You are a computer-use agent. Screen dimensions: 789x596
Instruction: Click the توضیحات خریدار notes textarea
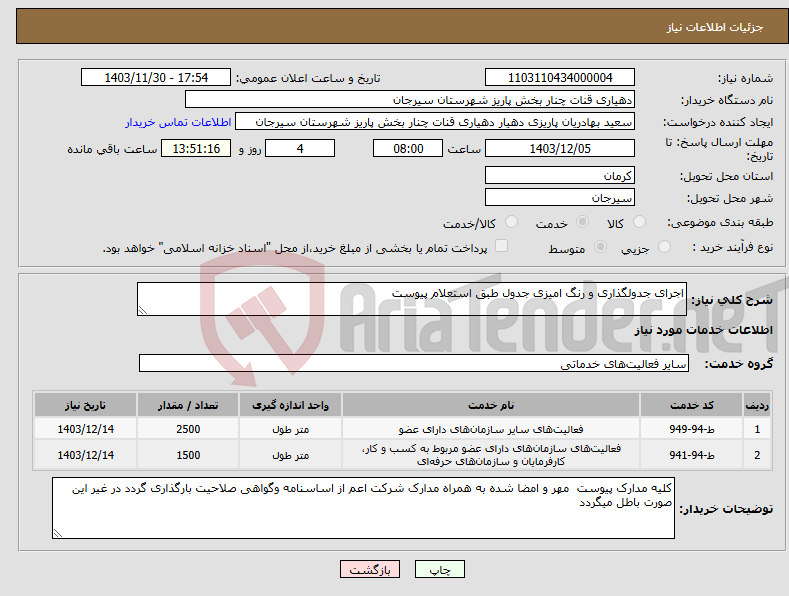[x=363, y=508]
